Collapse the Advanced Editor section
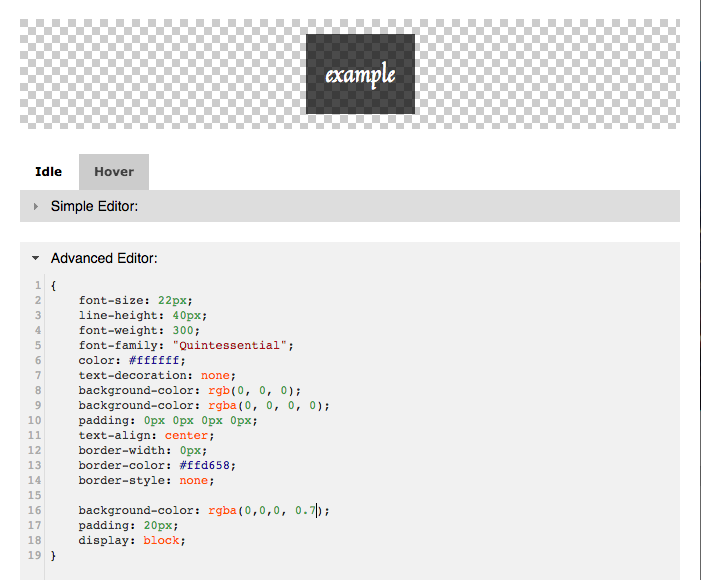Screen dimensions: 701x580 (x=35, y=258)
